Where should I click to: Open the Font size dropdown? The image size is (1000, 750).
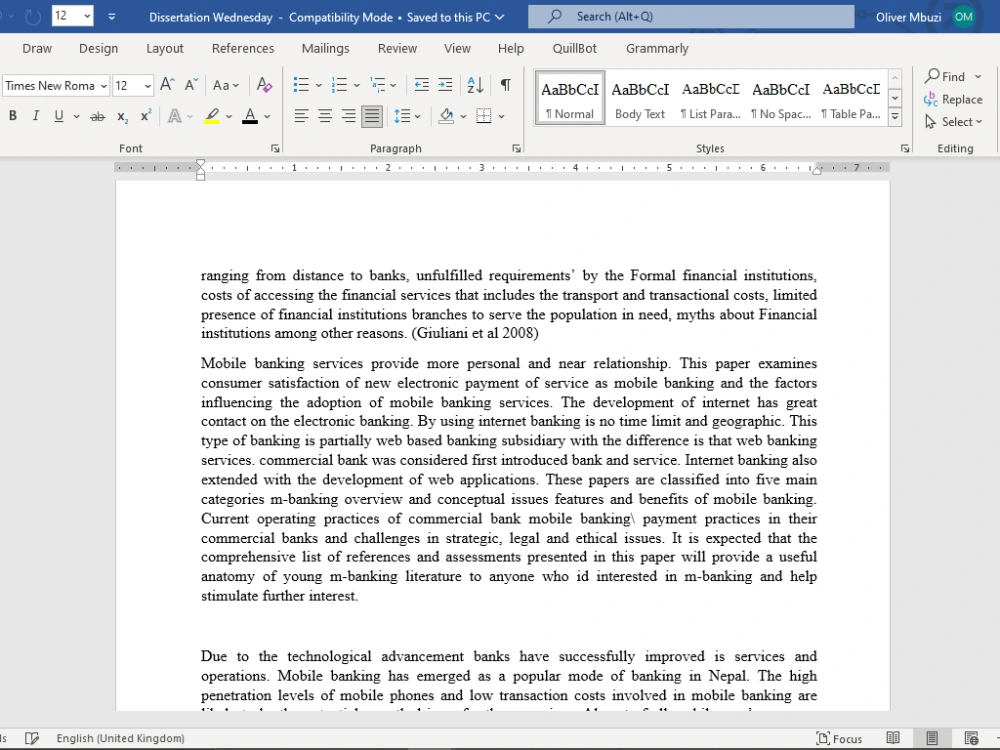[147, 85]
